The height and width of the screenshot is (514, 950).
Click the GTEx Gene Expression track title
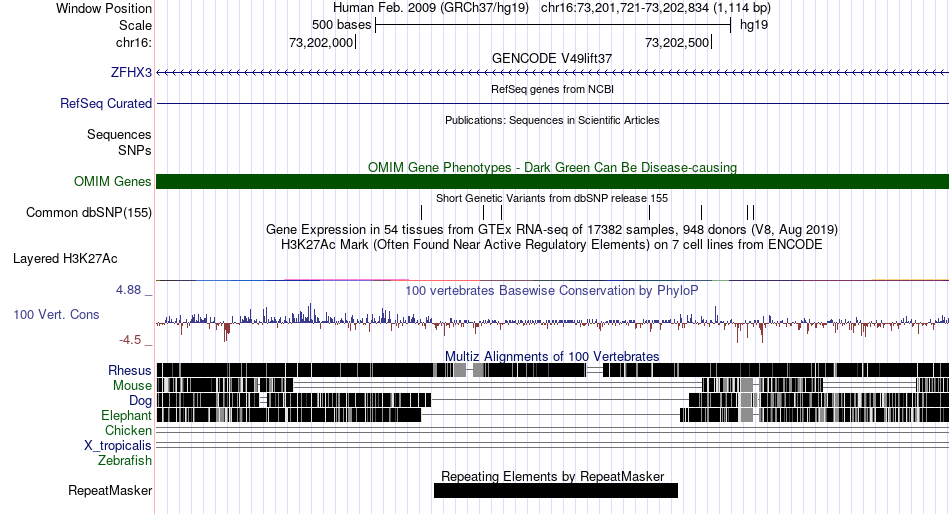552,230
